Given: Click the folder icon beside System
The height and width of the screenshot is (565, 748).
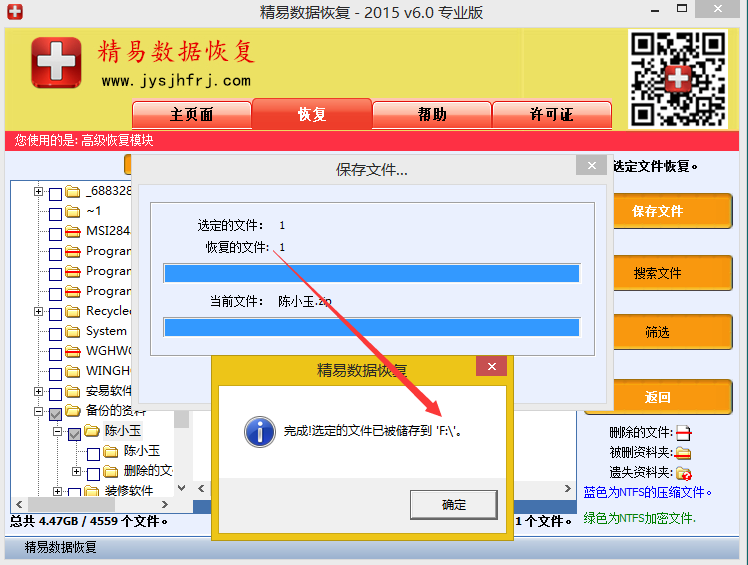Looking at the screenshot, I should 73,332.
